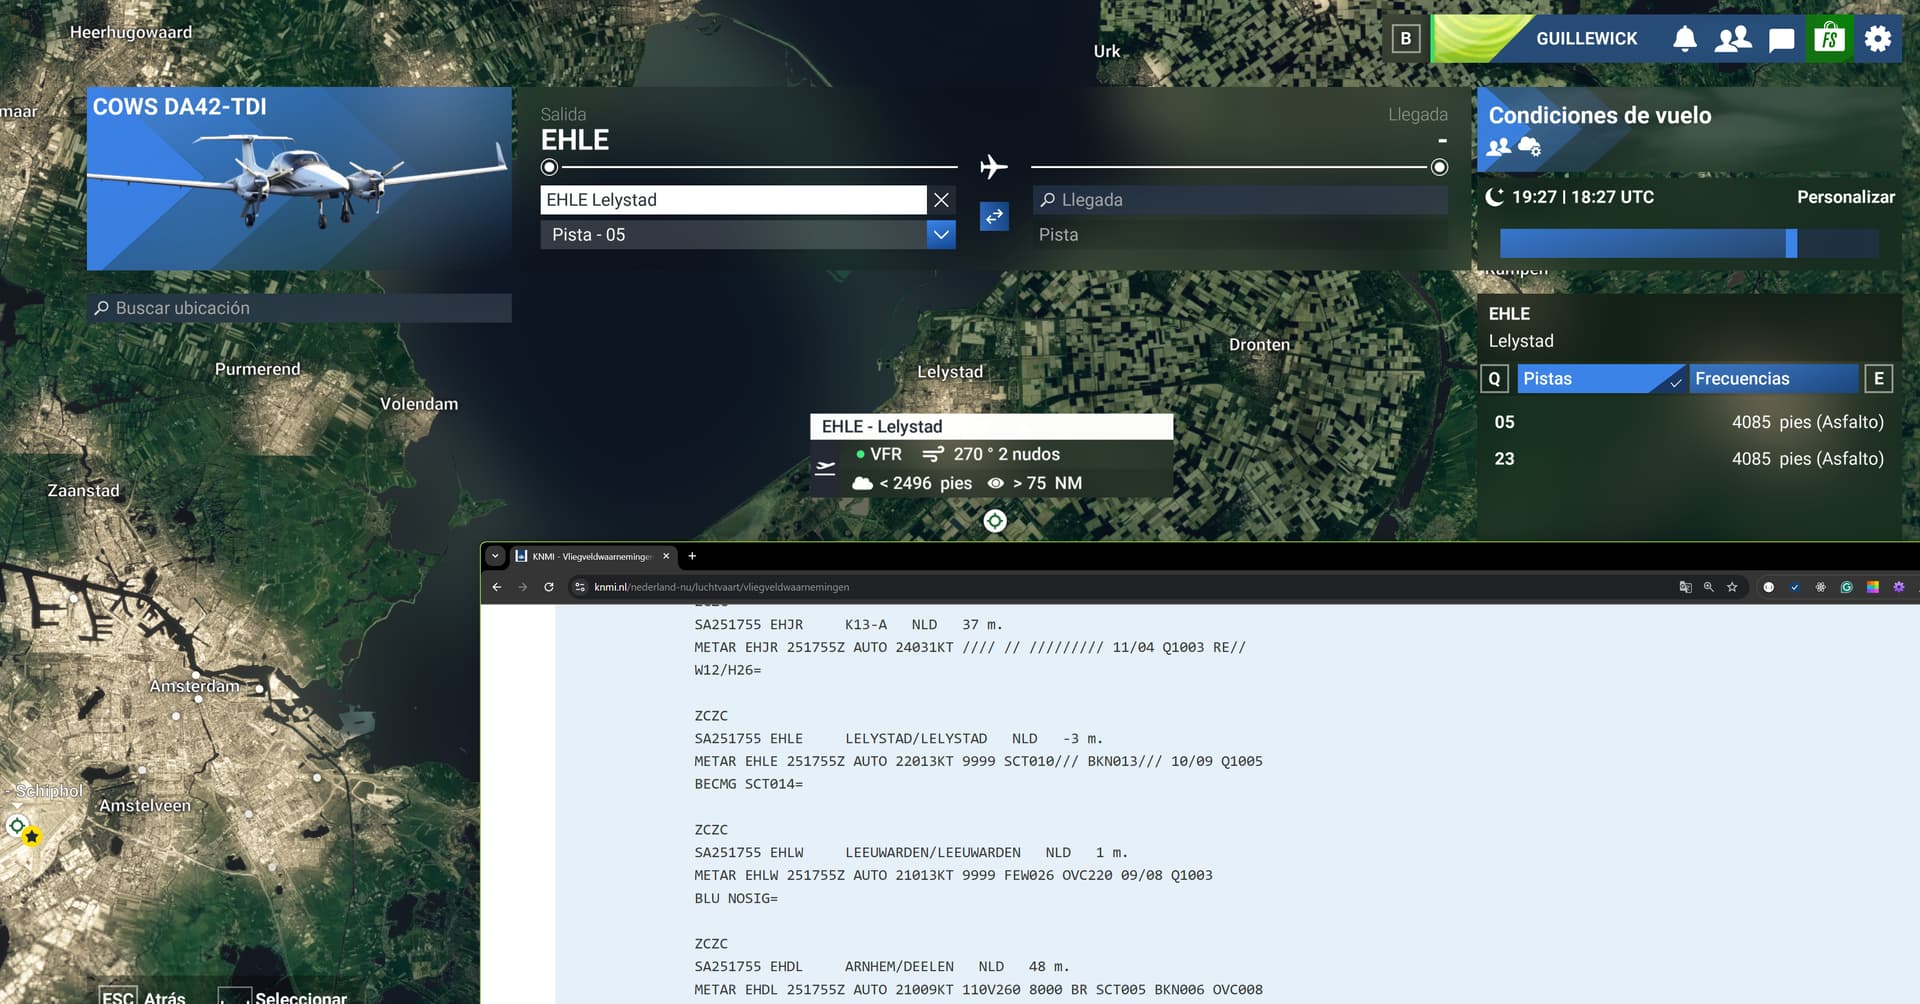Click Personalizar in flight conditions
The height and width of the screenshot is (1004, 1920).
pyautogui.click(x=1845, y=197)
